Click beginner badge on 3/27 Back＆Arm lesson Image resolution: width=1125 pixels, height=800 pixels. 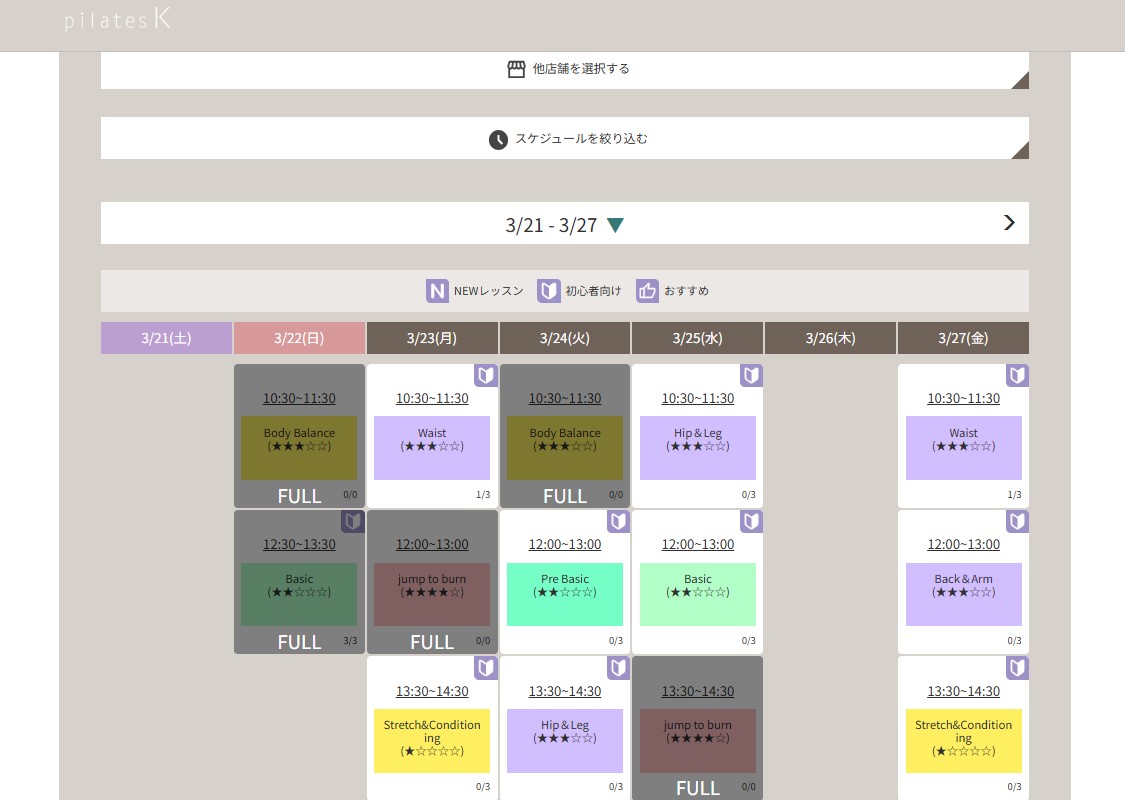(1017, 522)
